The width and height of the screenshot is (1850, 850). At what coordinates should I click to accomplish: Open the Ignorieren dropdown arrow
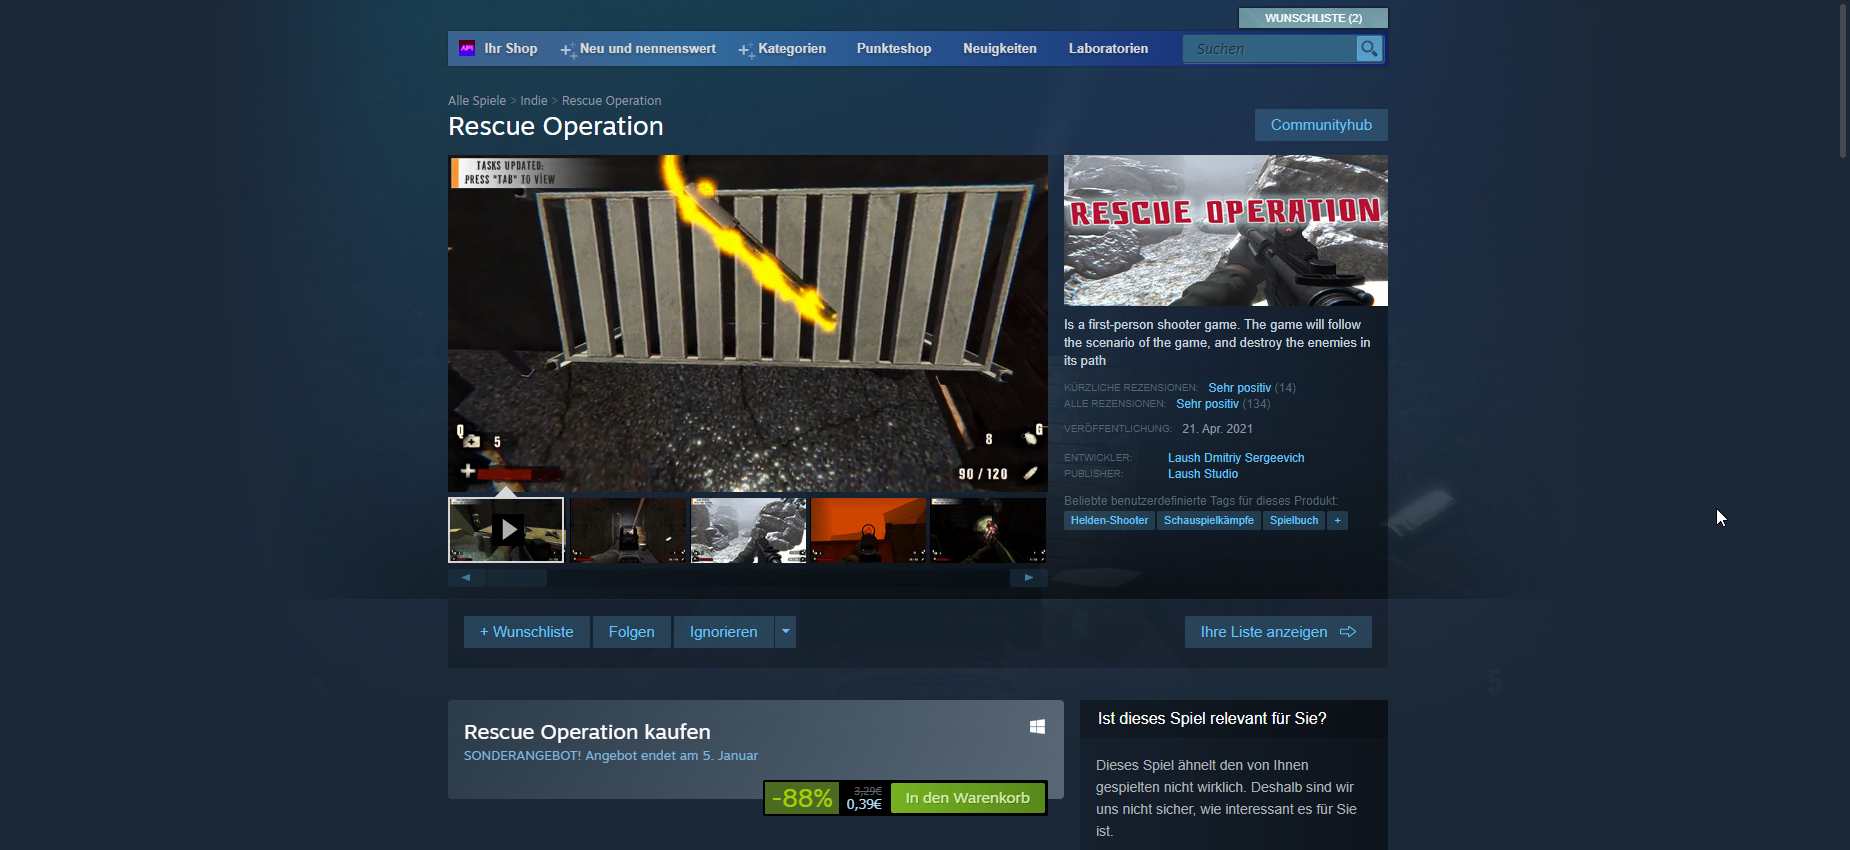[x=786, y=632]
